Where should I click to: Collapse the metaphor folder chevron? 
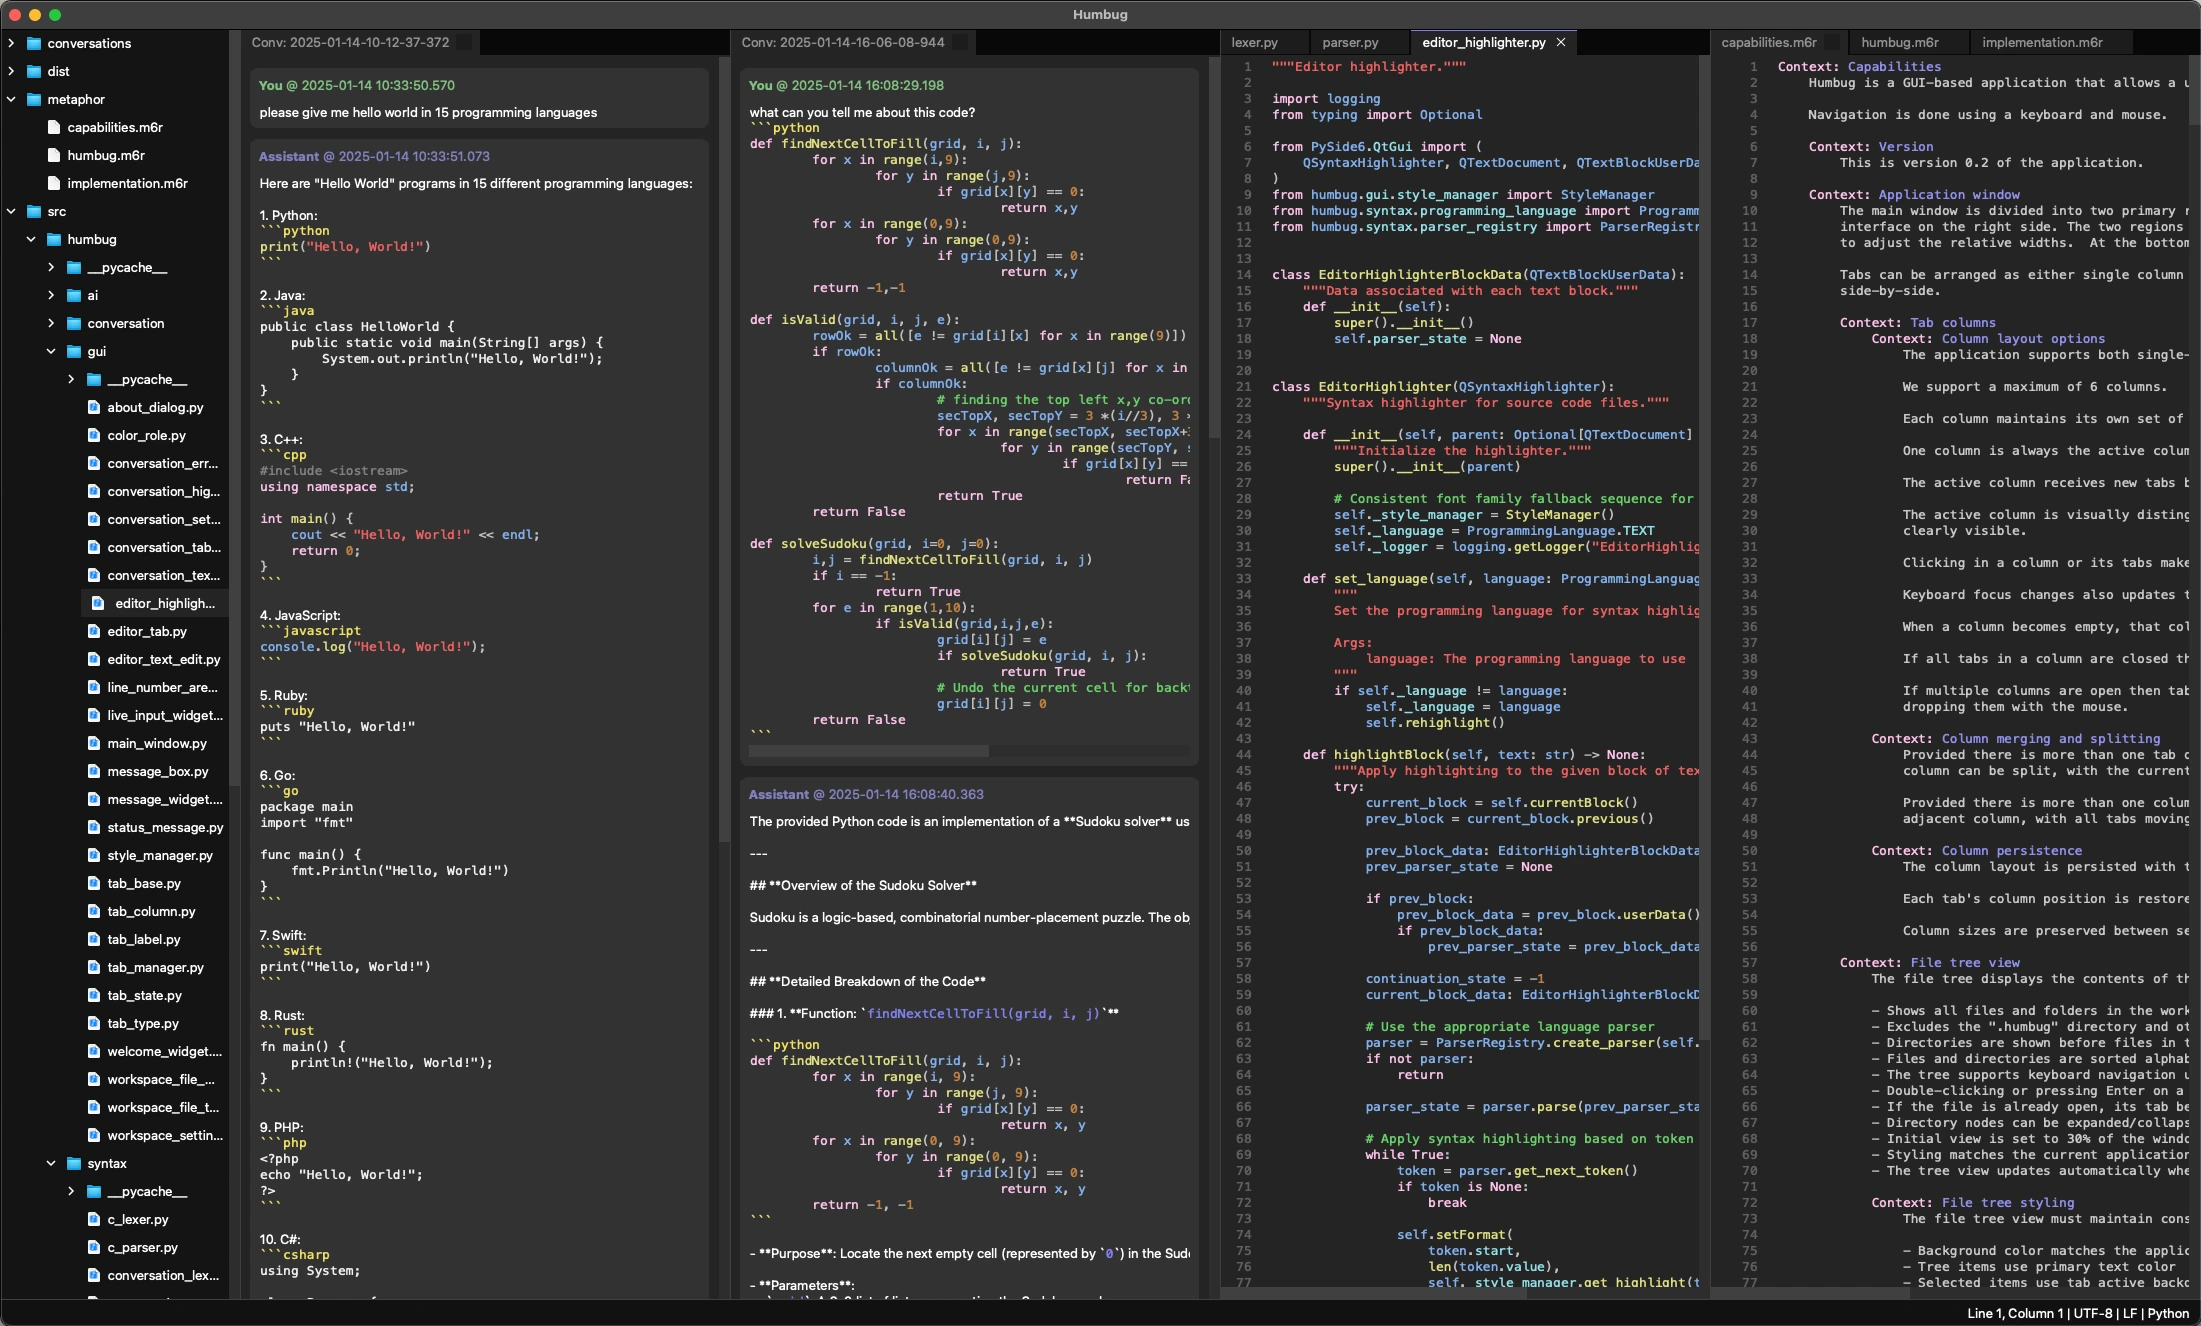point(11,99)
